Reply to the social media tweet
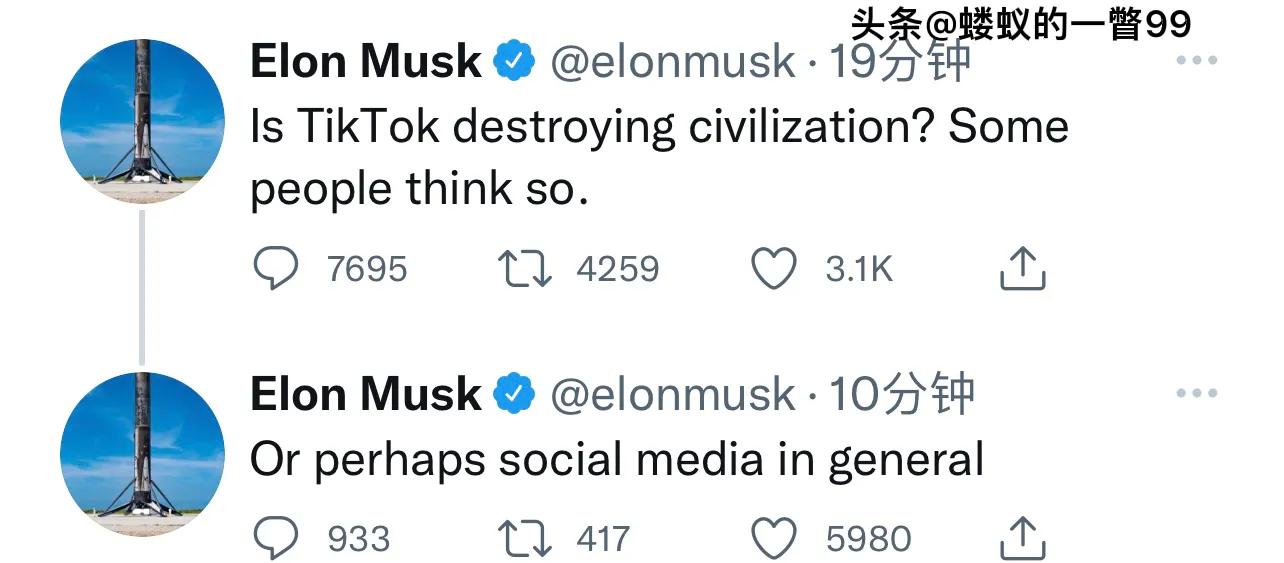Image resolution: width=1284 pixels, height=563 pixels. pyautogui.click(x=275, y=539)
